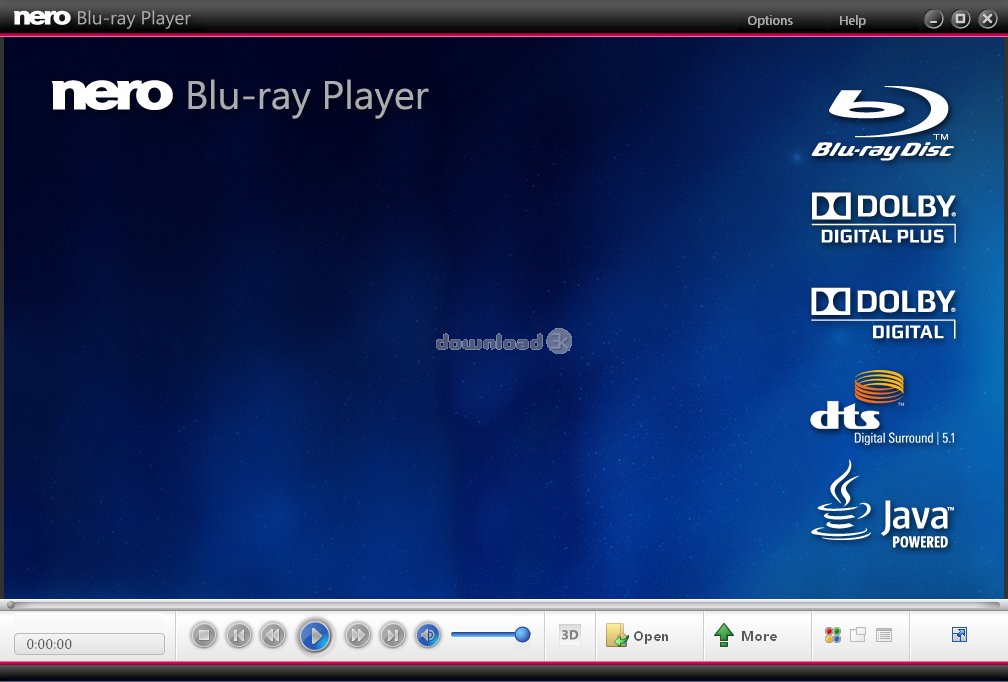The image size is (1008, 682).
Task: Fast forward the video
Action: pos(357,636)
